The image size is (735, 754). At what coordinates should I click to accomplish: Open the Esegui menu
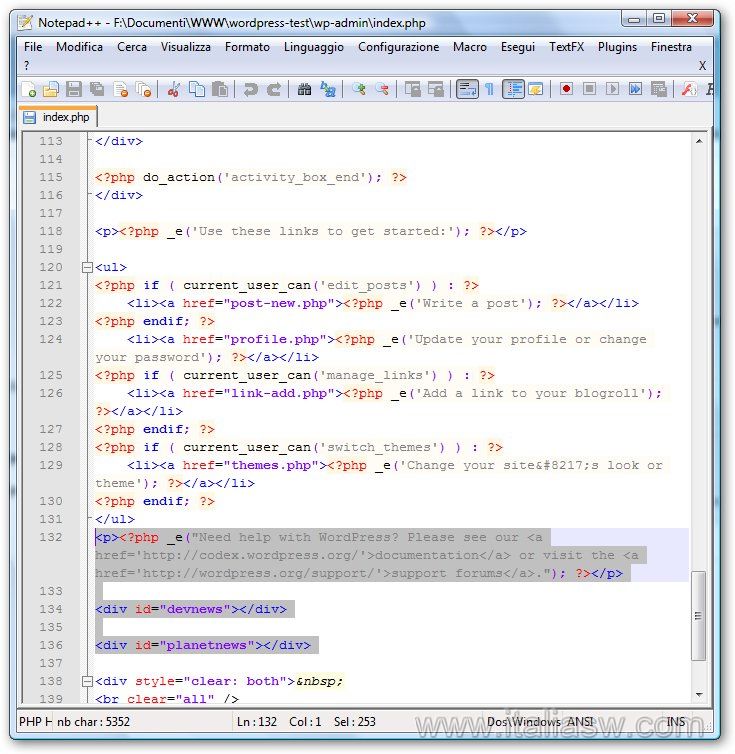[518, 47]
